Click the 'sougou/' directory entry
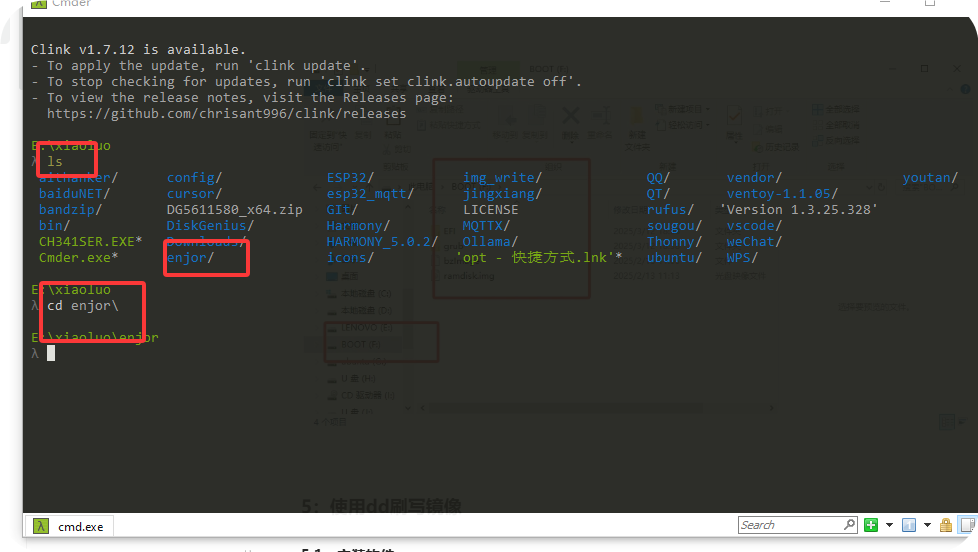This screenshot has width=978, height=552. point(674,226)
